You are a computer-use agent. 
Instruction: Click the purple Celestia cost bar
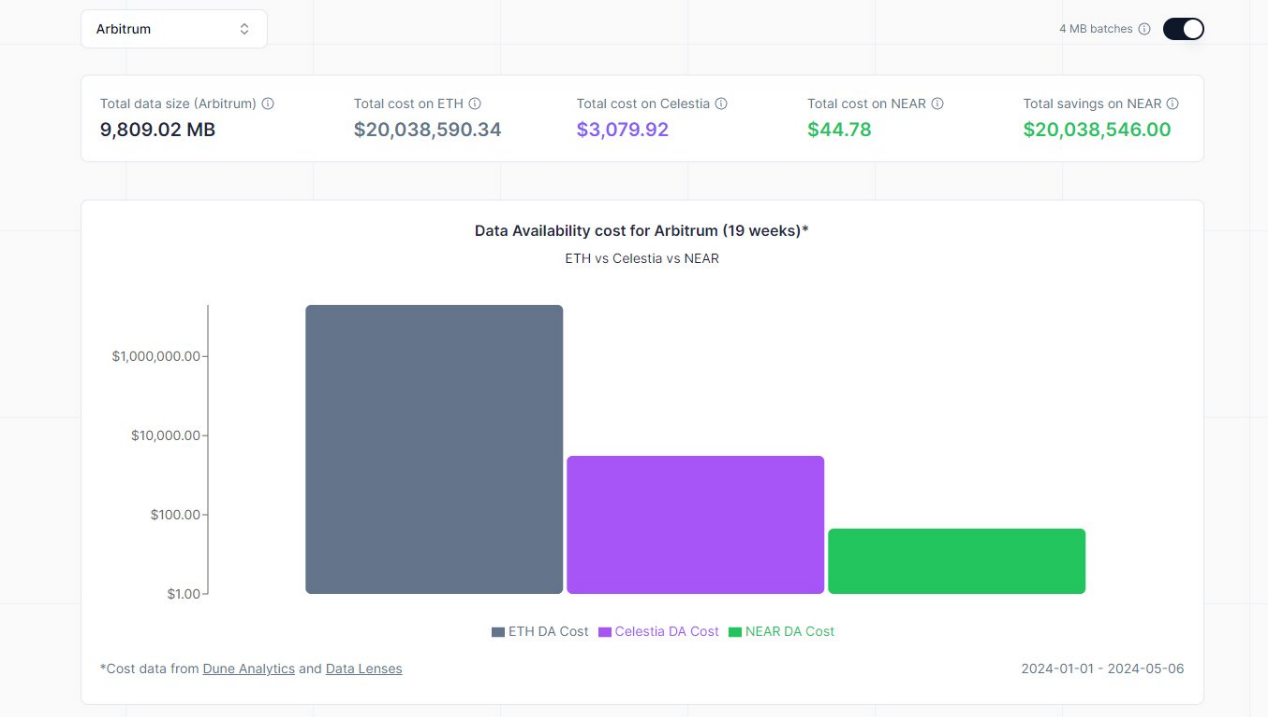(x=695, y=525)
